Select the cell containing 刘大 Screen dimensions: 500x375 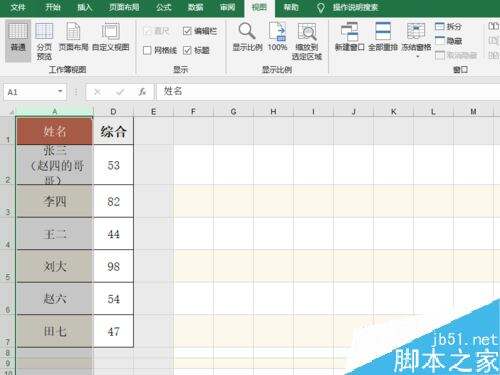click(55, 266)
